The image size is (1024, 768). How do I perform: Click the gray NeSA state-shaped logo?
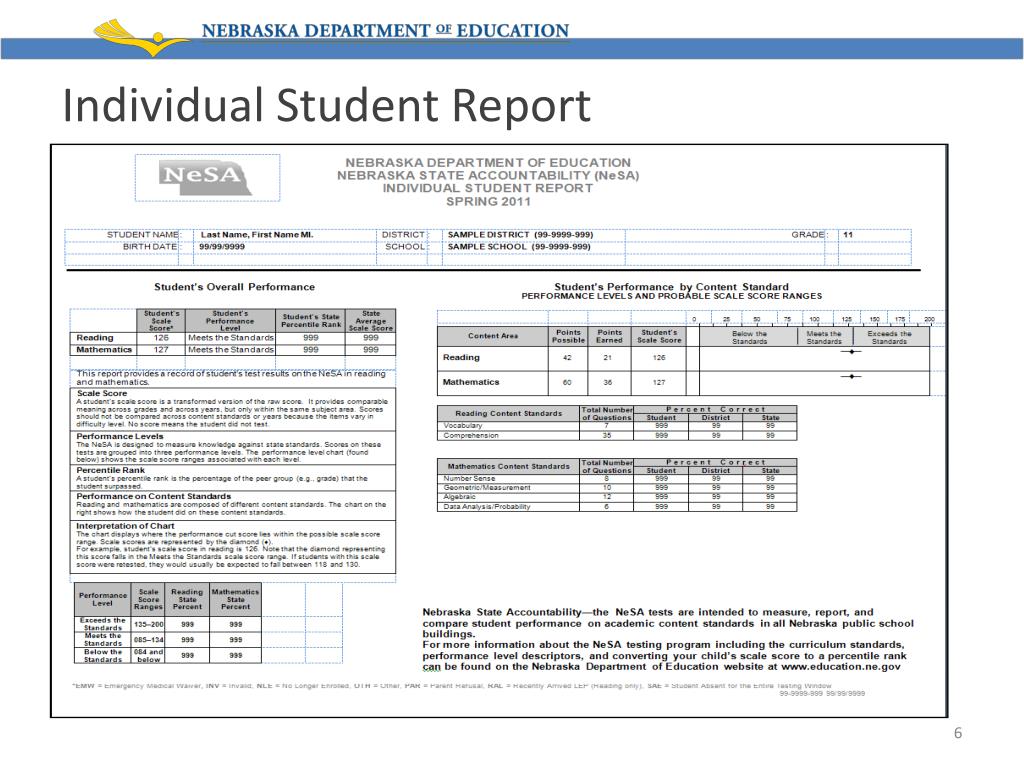pos(206,178)
